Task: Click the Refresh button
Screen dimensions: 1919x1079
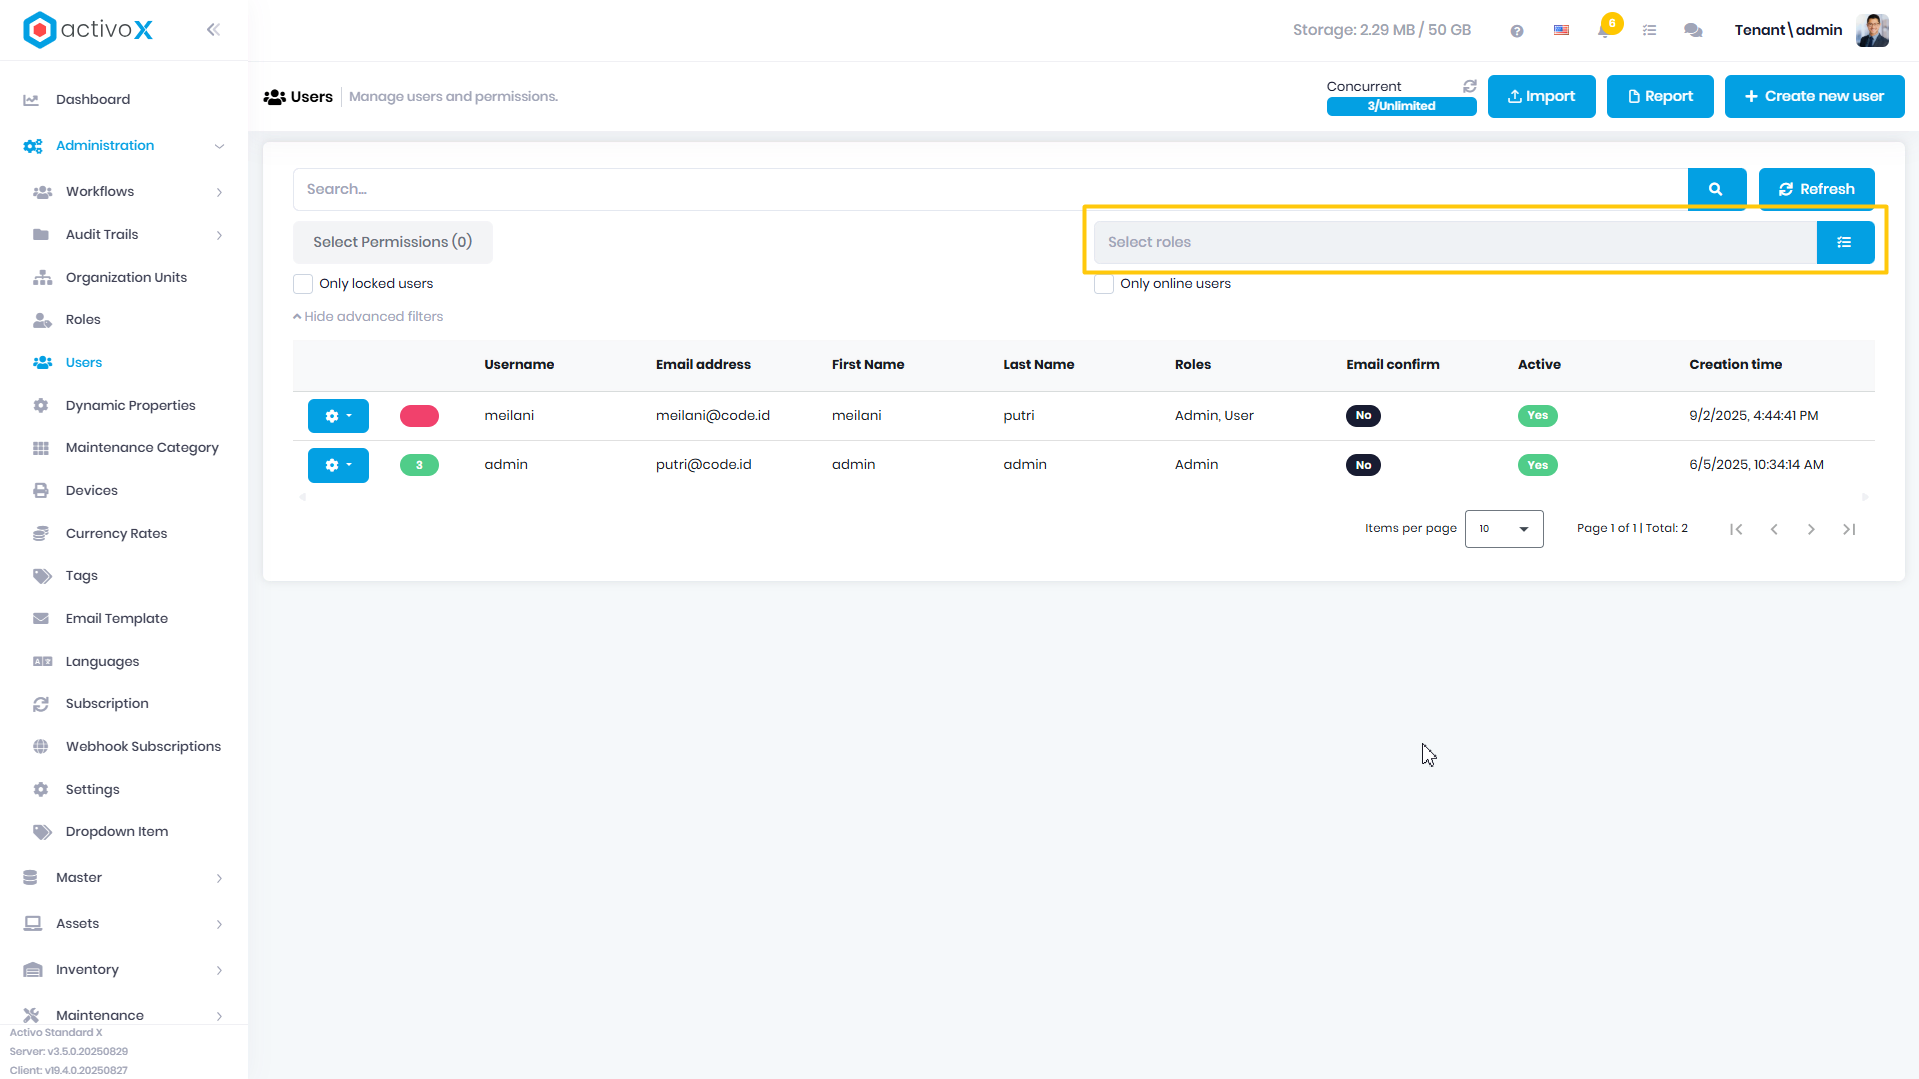Action: tap(1816, 189)
